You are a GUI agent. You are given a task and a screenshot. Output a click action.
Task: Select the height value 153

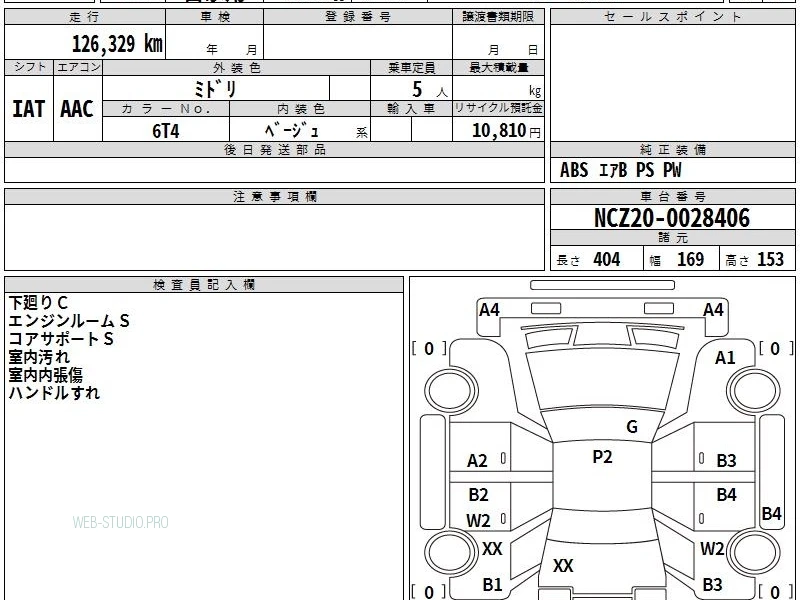pyautogui.click(x=770, y=260)
